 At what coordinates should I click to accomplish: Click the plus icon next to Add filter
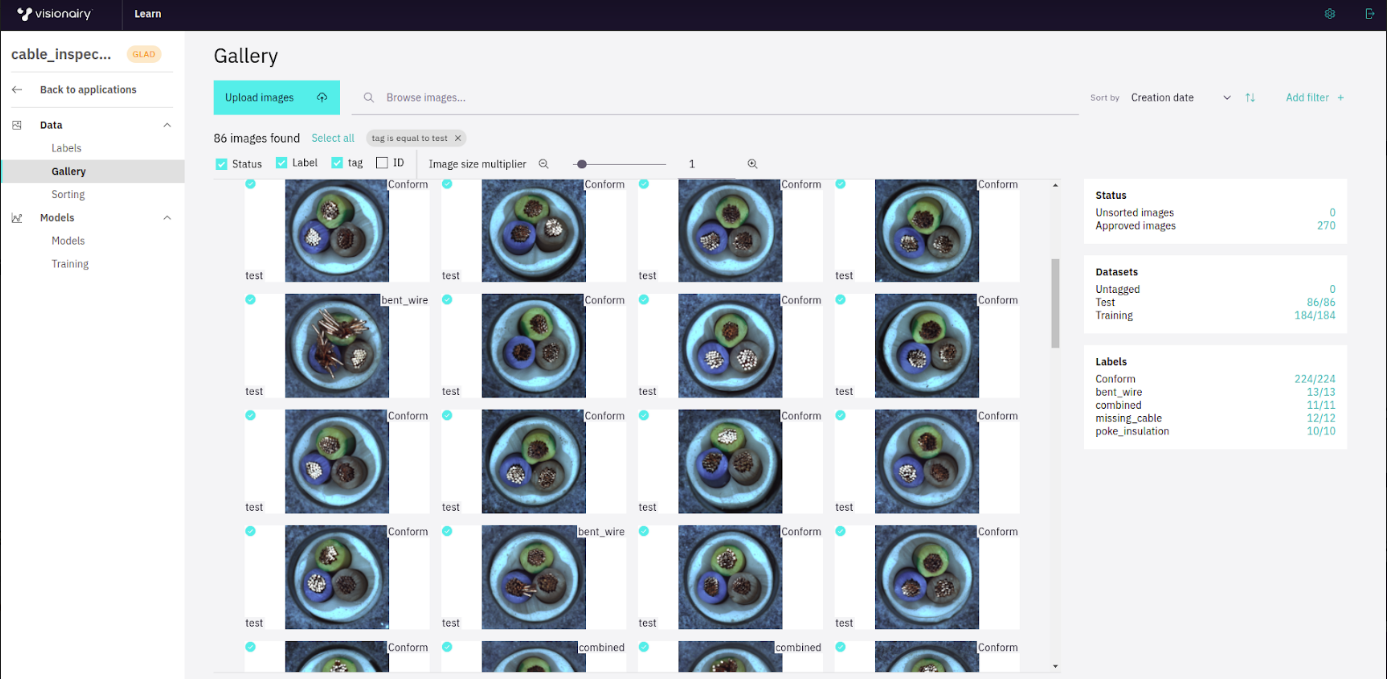pyautogui.click(x=1341, y=98)
